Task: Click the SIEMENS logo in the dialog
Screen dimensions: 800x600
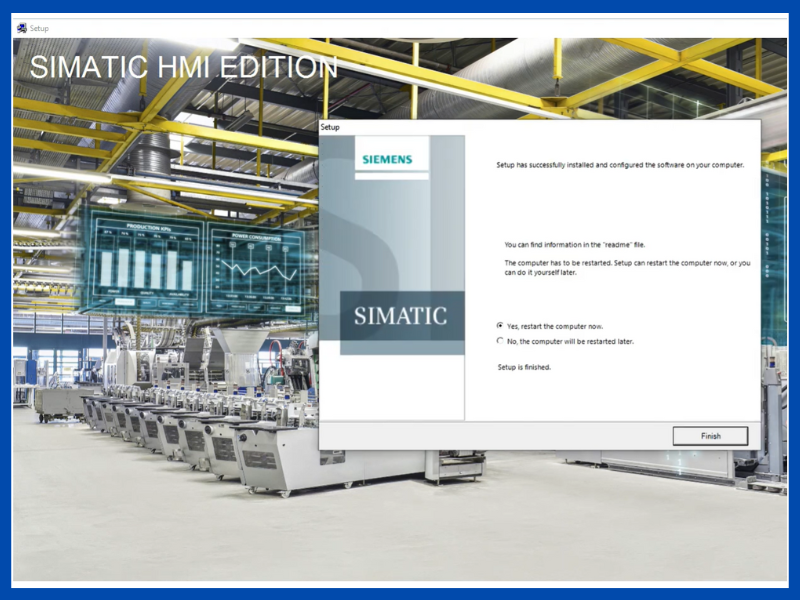Action: 387,159
